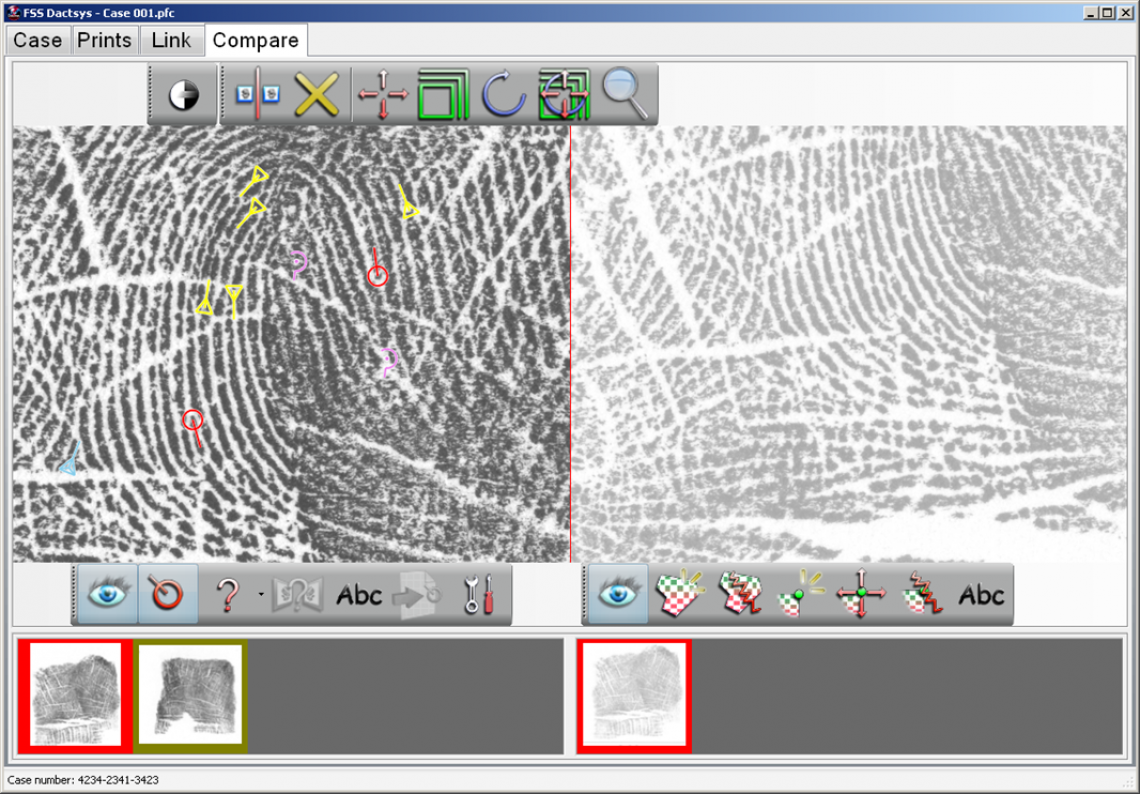Select the left Abc text annotation tool
Viewport: 1140px width, 794px height.
point(359,596)
